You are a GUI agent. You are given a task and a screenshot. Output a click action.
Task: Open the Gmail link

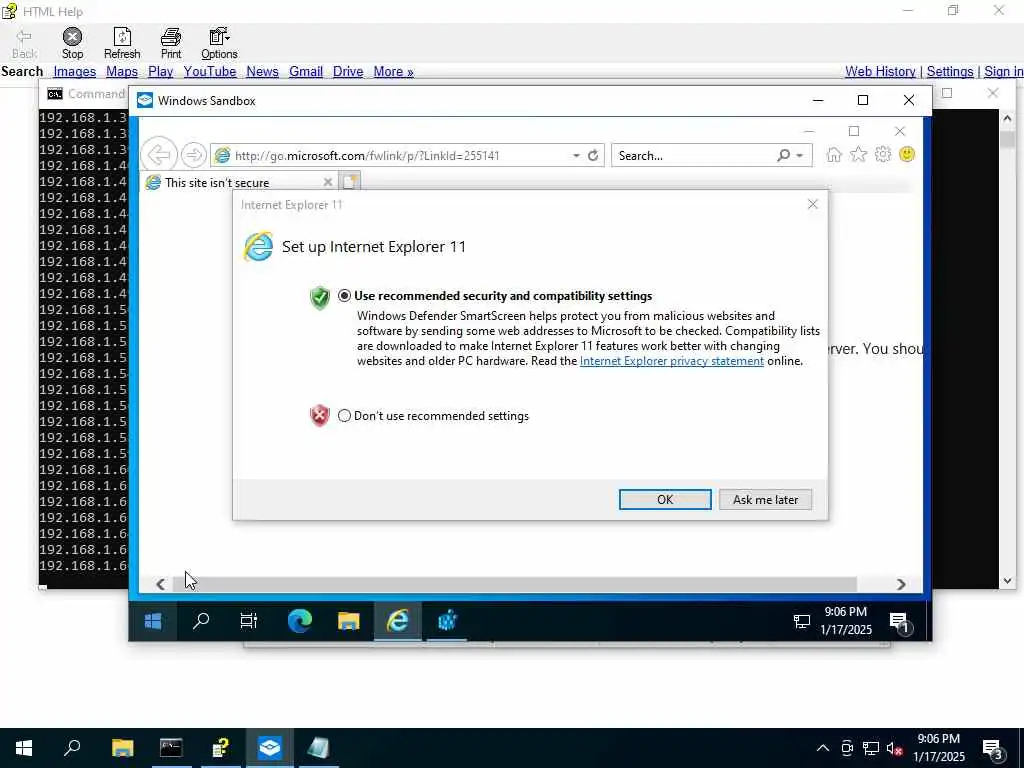(x=306, y=72)
